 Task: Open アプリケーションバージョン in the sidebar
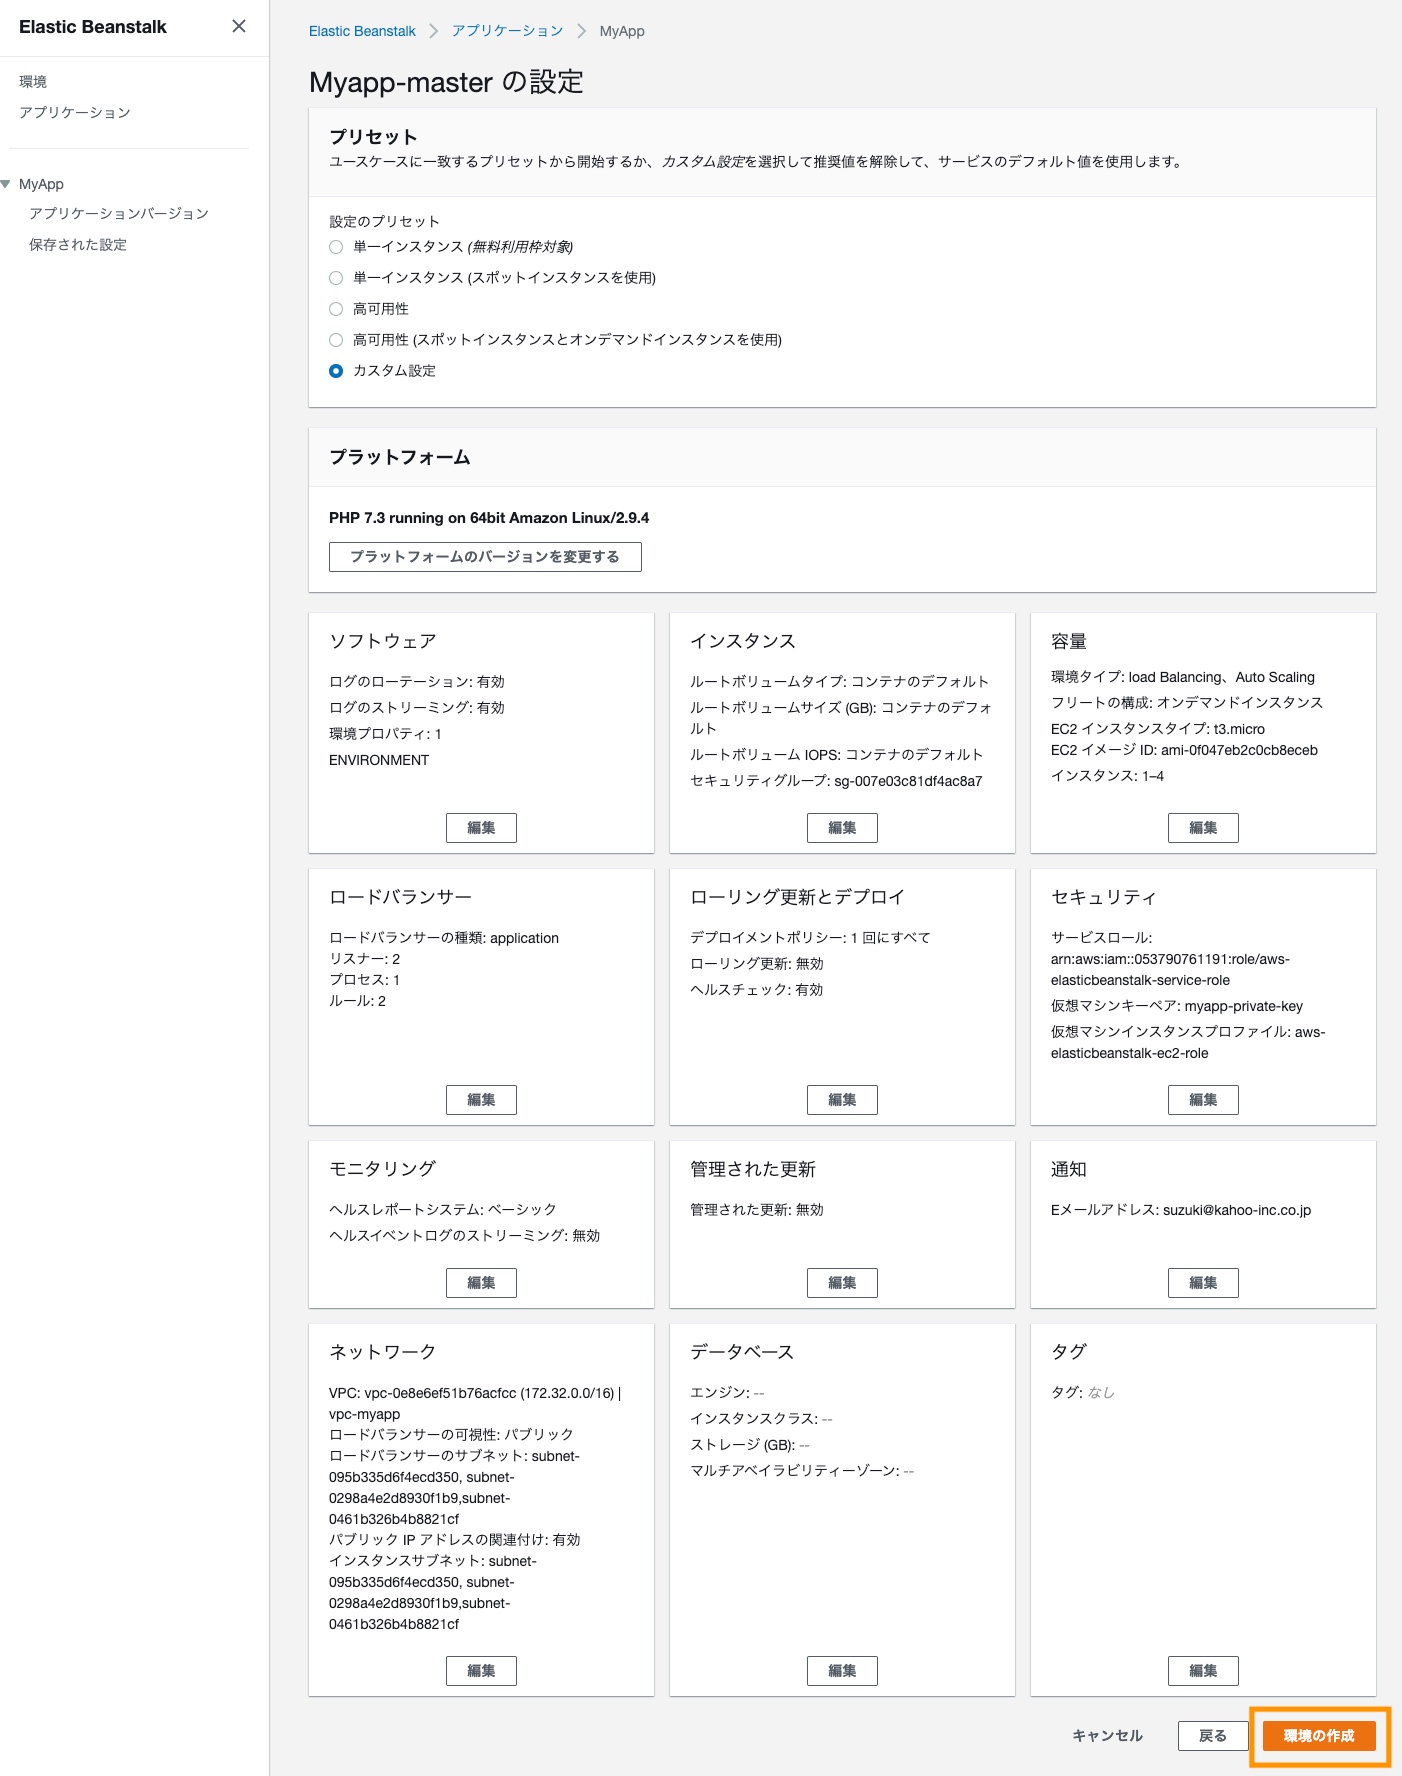[118, 213]
